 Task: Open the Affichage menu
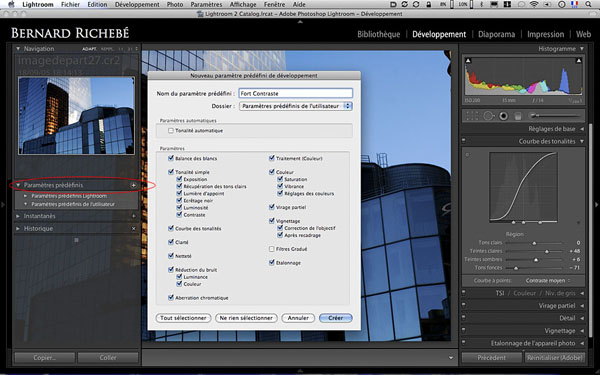243,4
